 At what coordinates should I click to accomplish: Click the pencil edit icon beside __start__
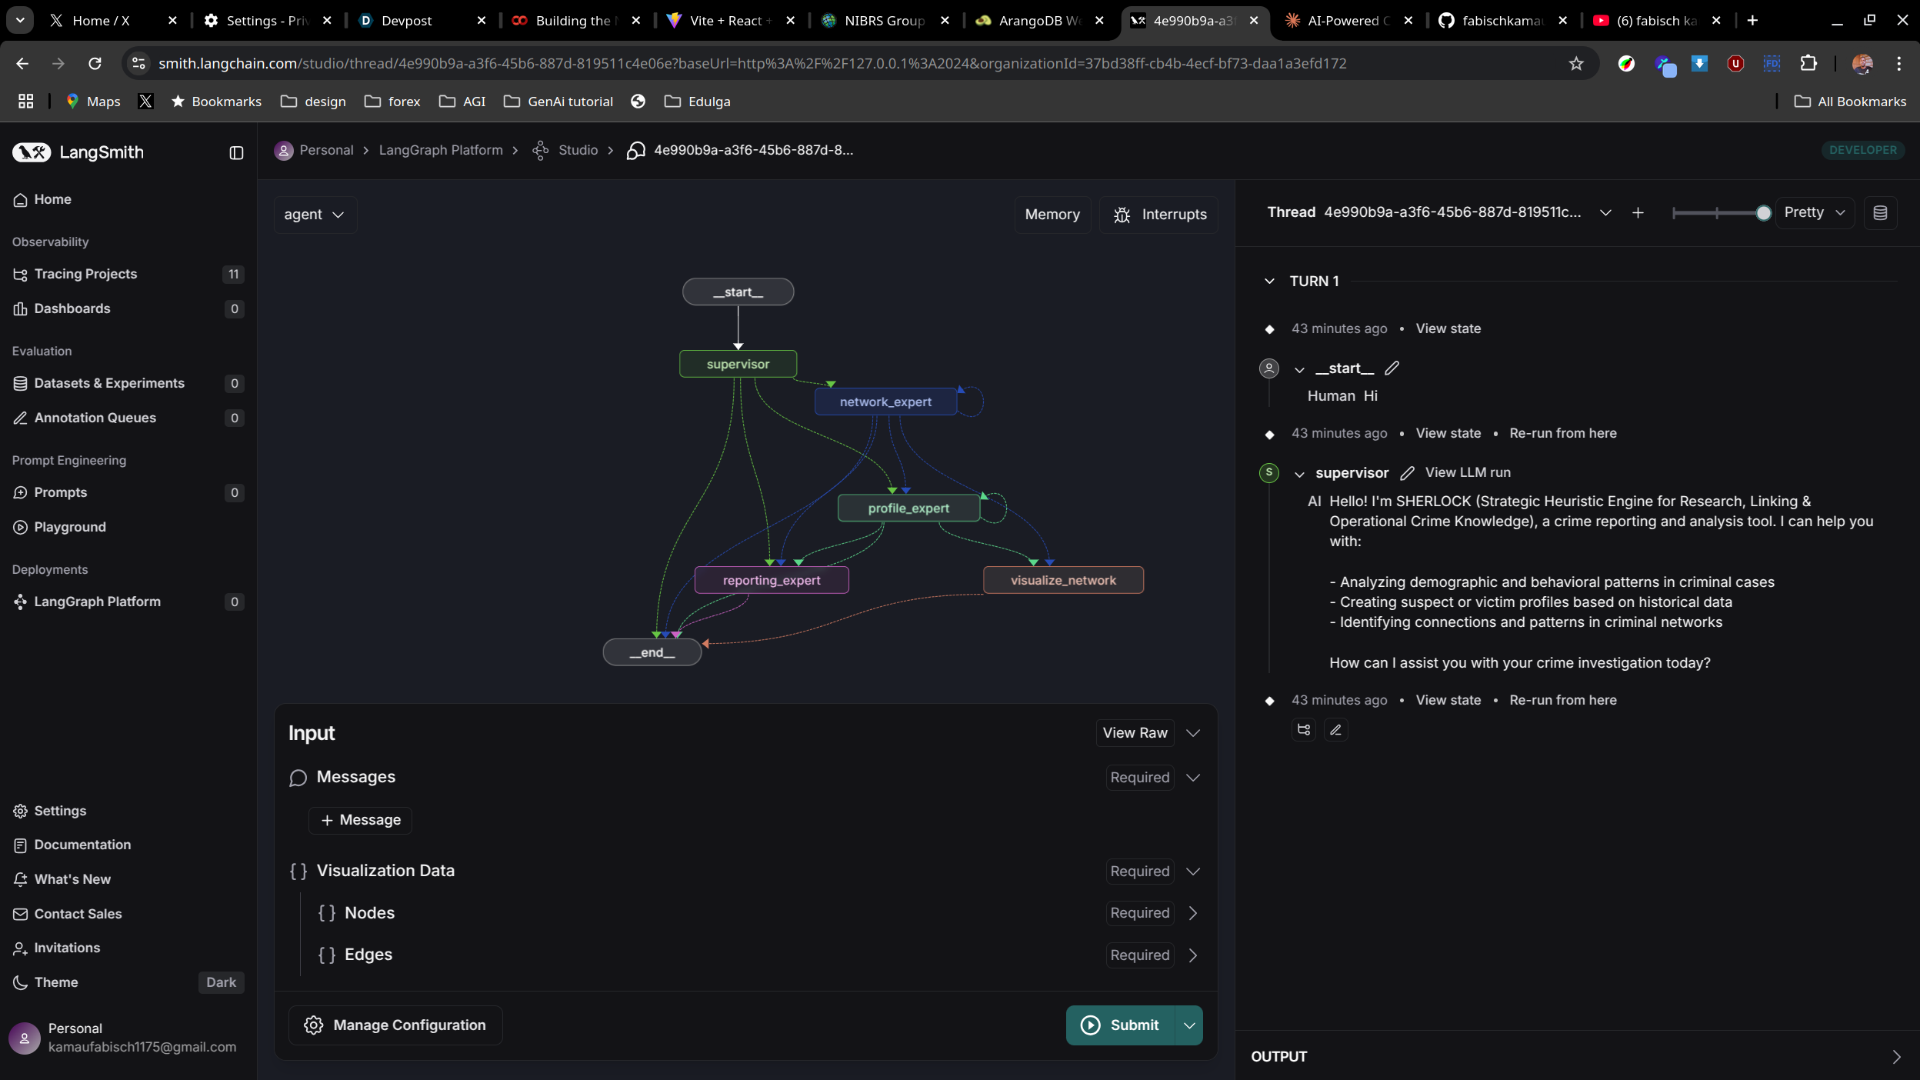(x=1392, y=368)
